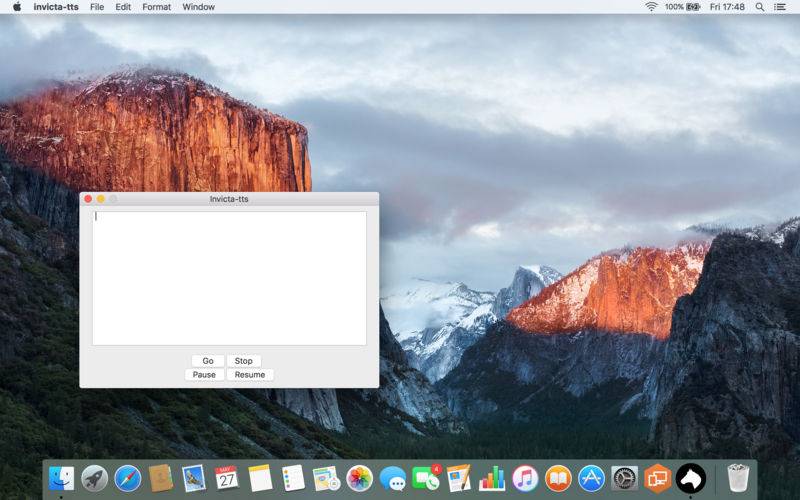Open Maps icon in dock
This screenshot has height=500, width=800.
click(x=327, y=479)
